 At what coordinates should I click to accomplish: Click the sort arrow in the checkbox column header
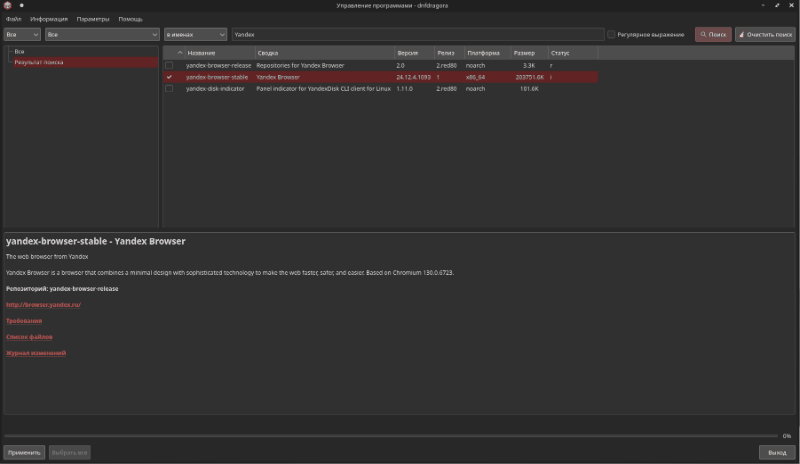(180, 53)
